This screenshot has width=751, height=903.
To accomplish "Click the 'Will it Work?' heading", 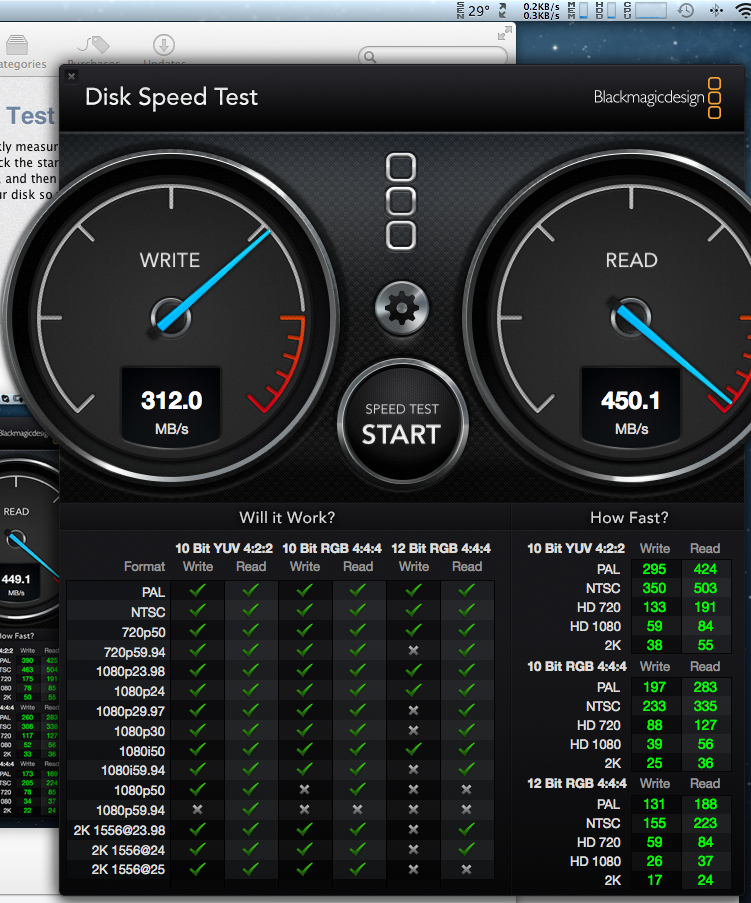I will 287,517.
